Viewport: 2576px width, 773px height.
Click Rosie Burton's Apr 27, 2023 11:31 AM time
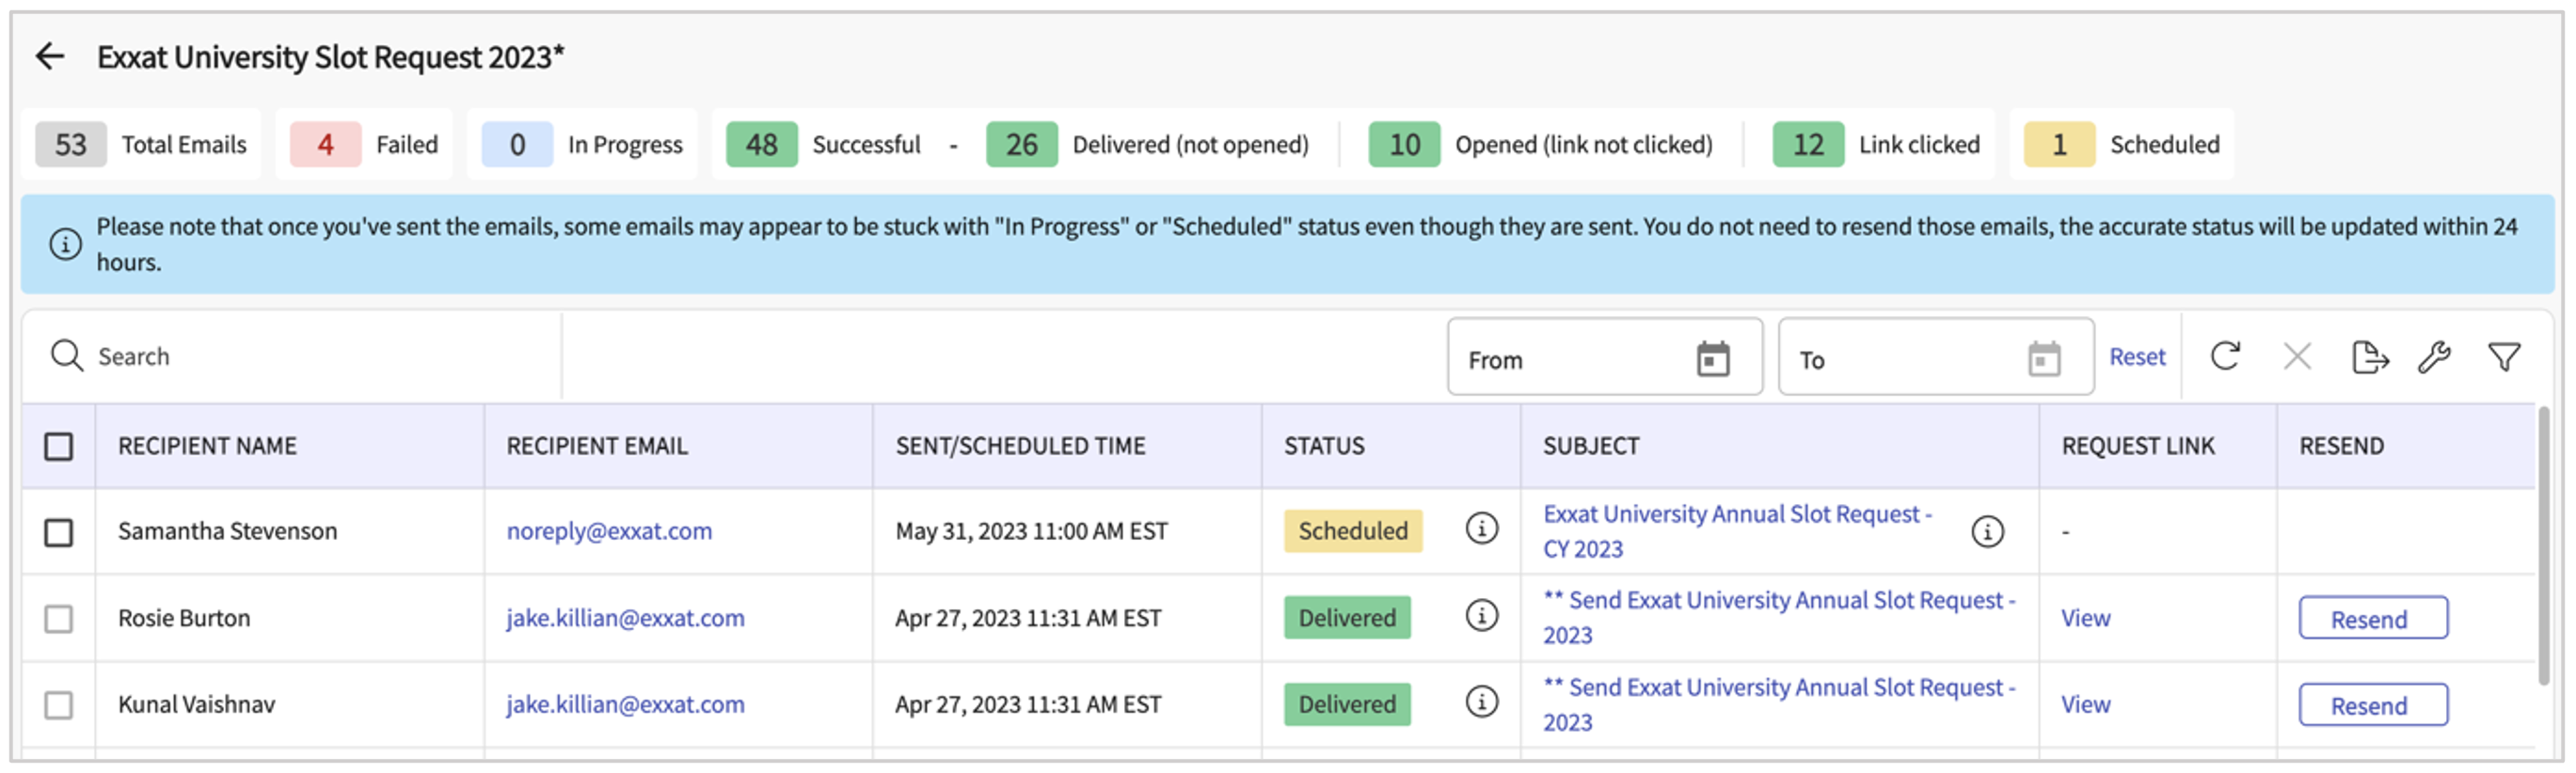pyautogui.click(x=1028, y=618)
